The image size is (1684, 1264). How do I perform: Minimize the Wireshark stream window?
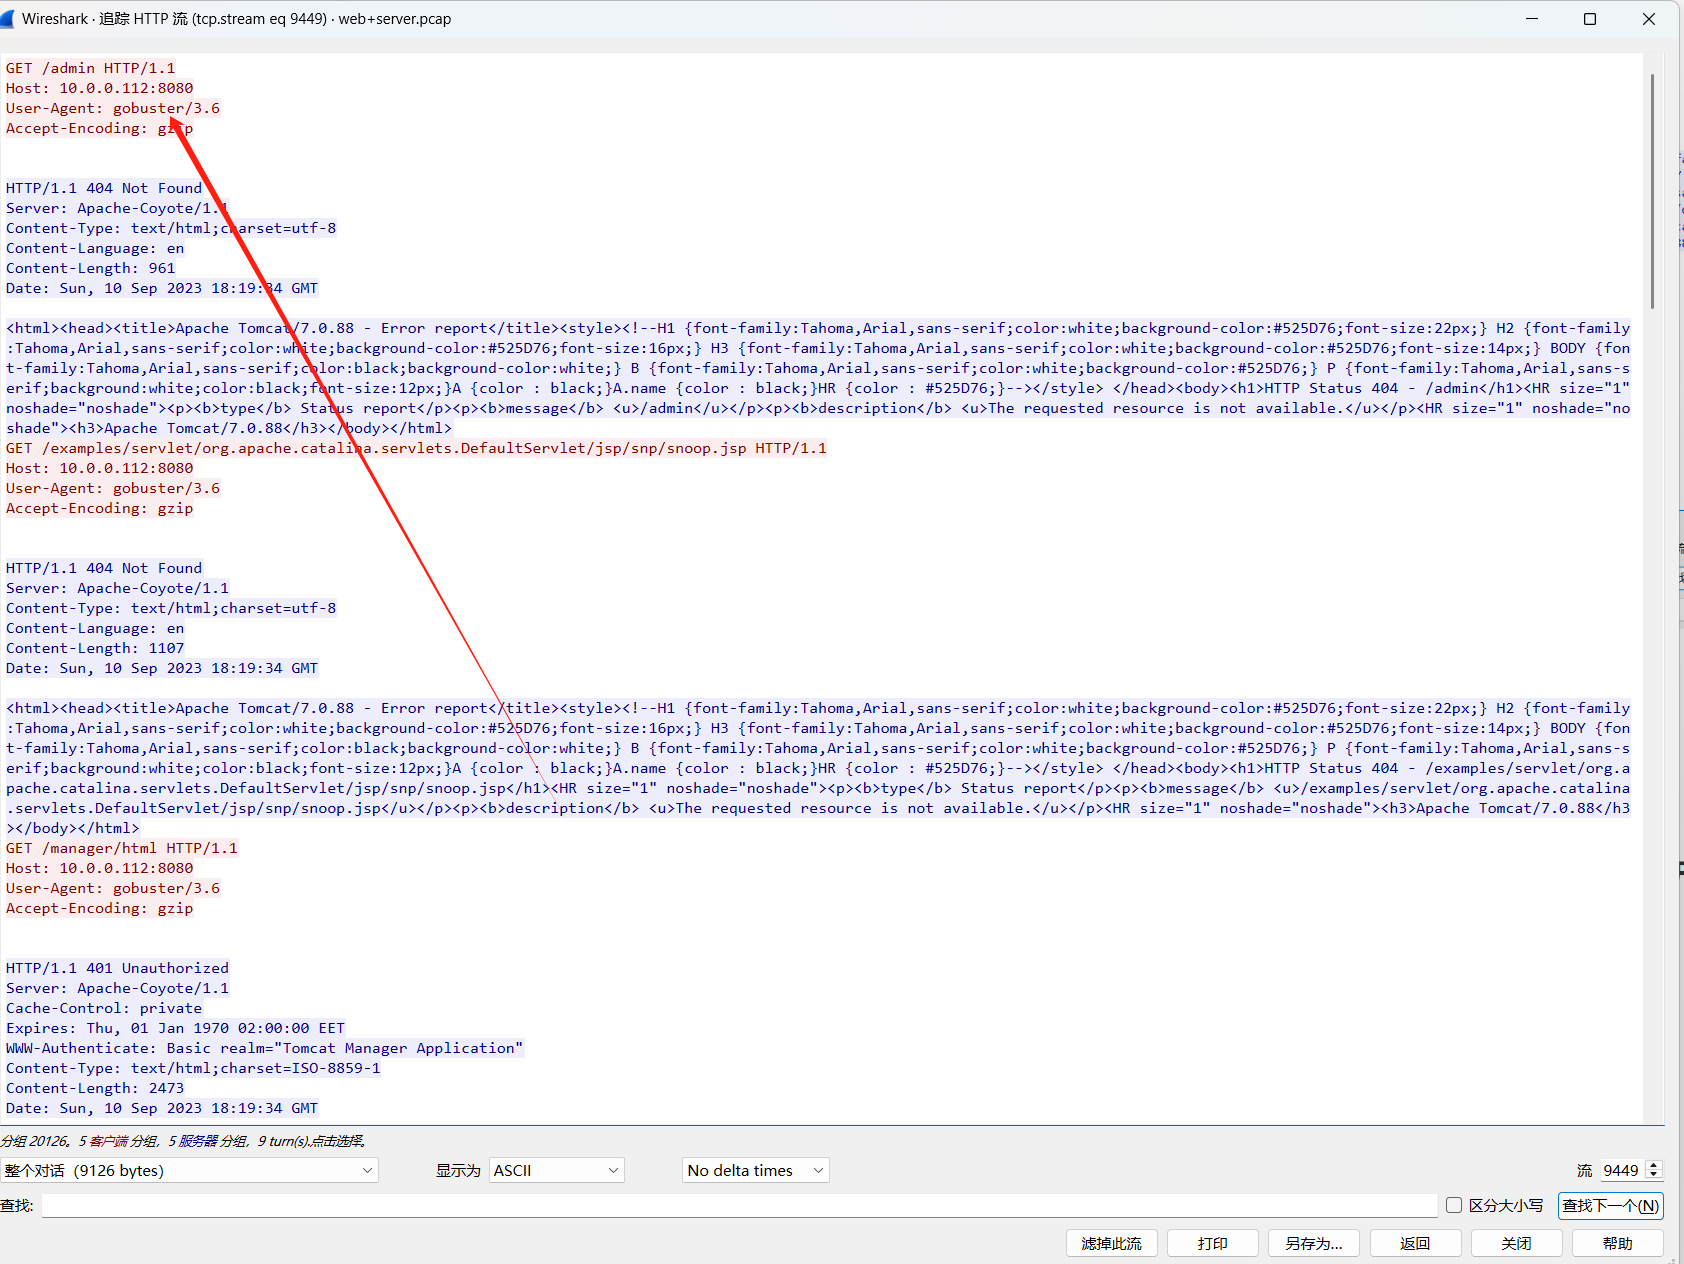pos(1531,19)
